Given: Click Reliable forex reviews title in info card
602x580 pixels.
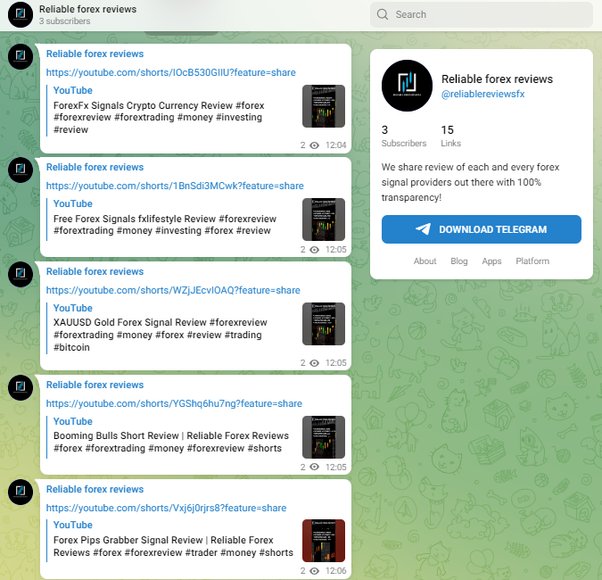Looking at the screenshot, I should click(497, 79).
